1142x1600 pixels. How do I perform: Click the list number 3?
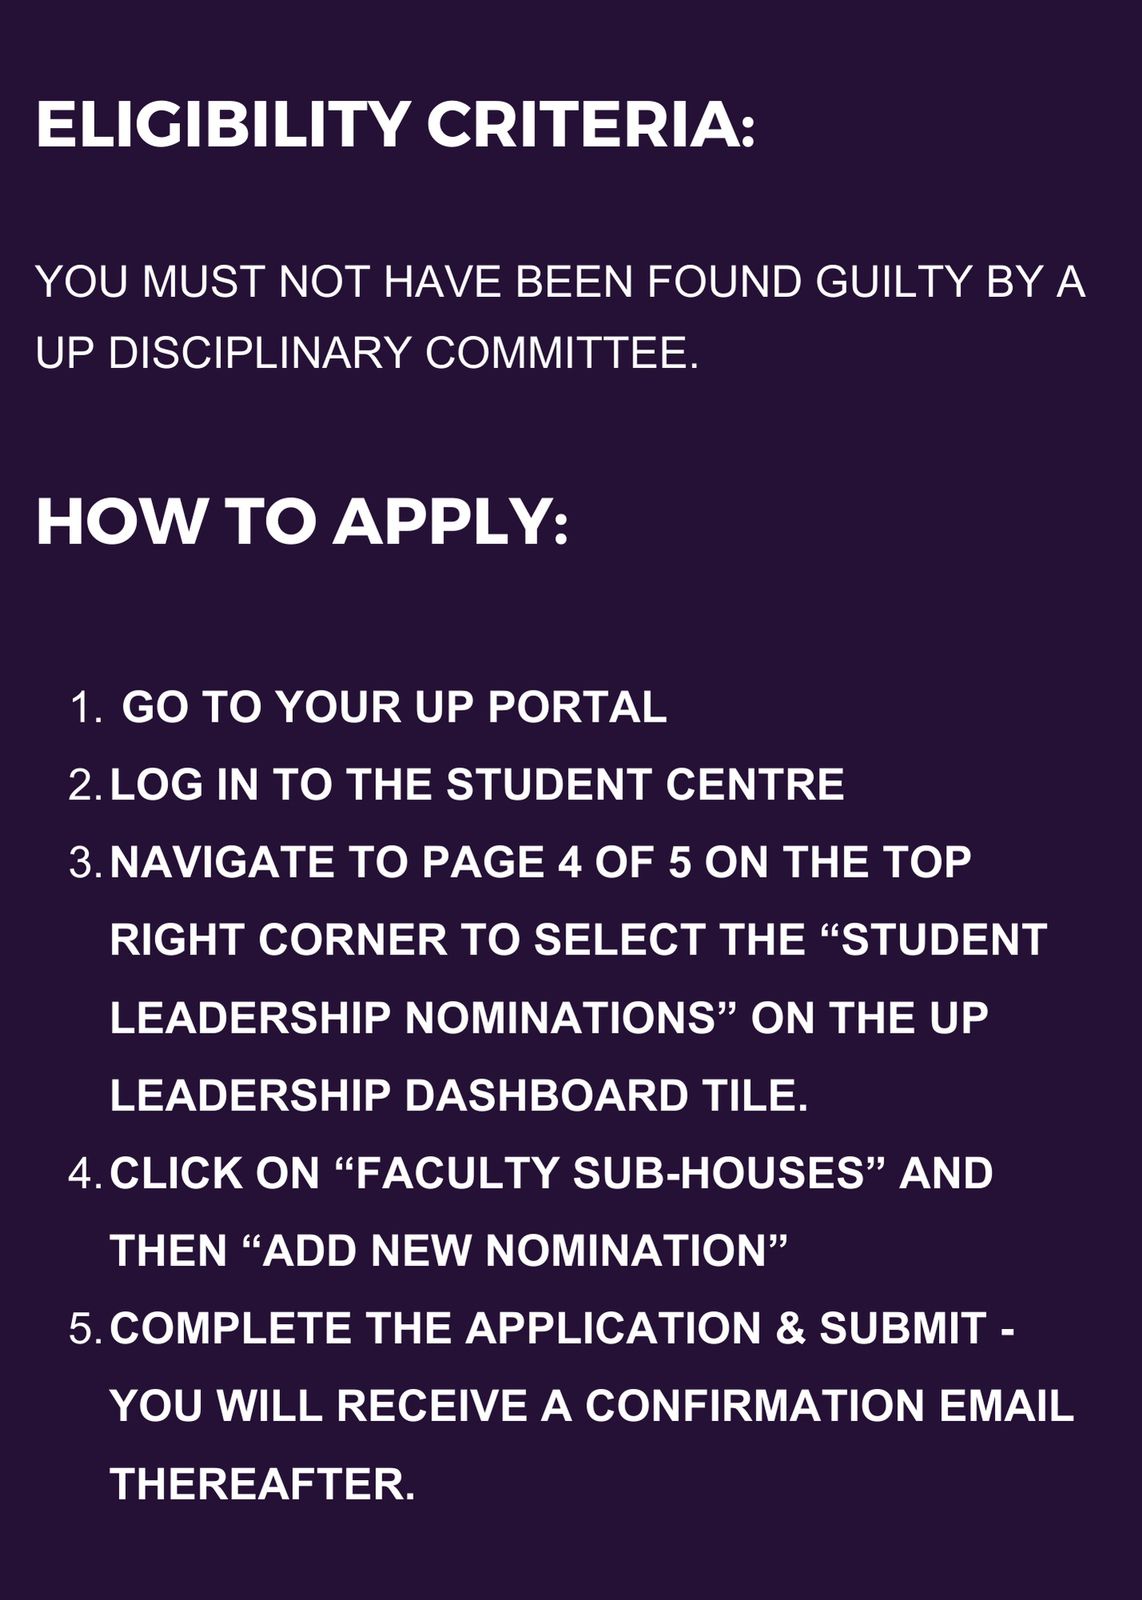(86, 863)
